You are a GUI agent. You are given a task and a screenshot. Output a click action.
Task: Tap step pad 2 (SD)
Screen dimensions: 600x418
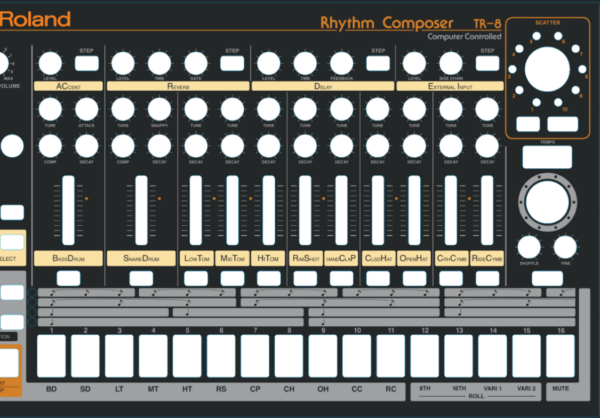point(85,356)
